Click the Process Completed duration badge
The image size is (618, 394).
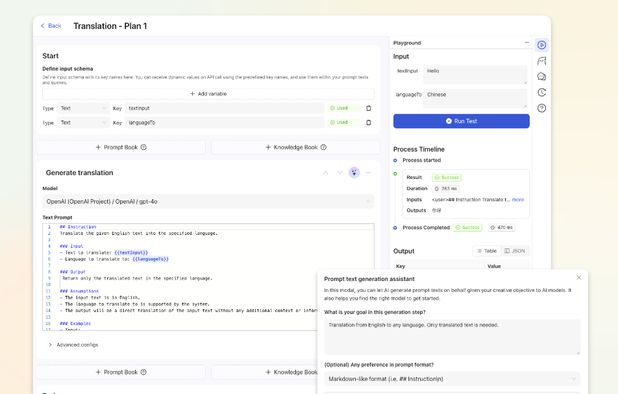coord(501,228)
